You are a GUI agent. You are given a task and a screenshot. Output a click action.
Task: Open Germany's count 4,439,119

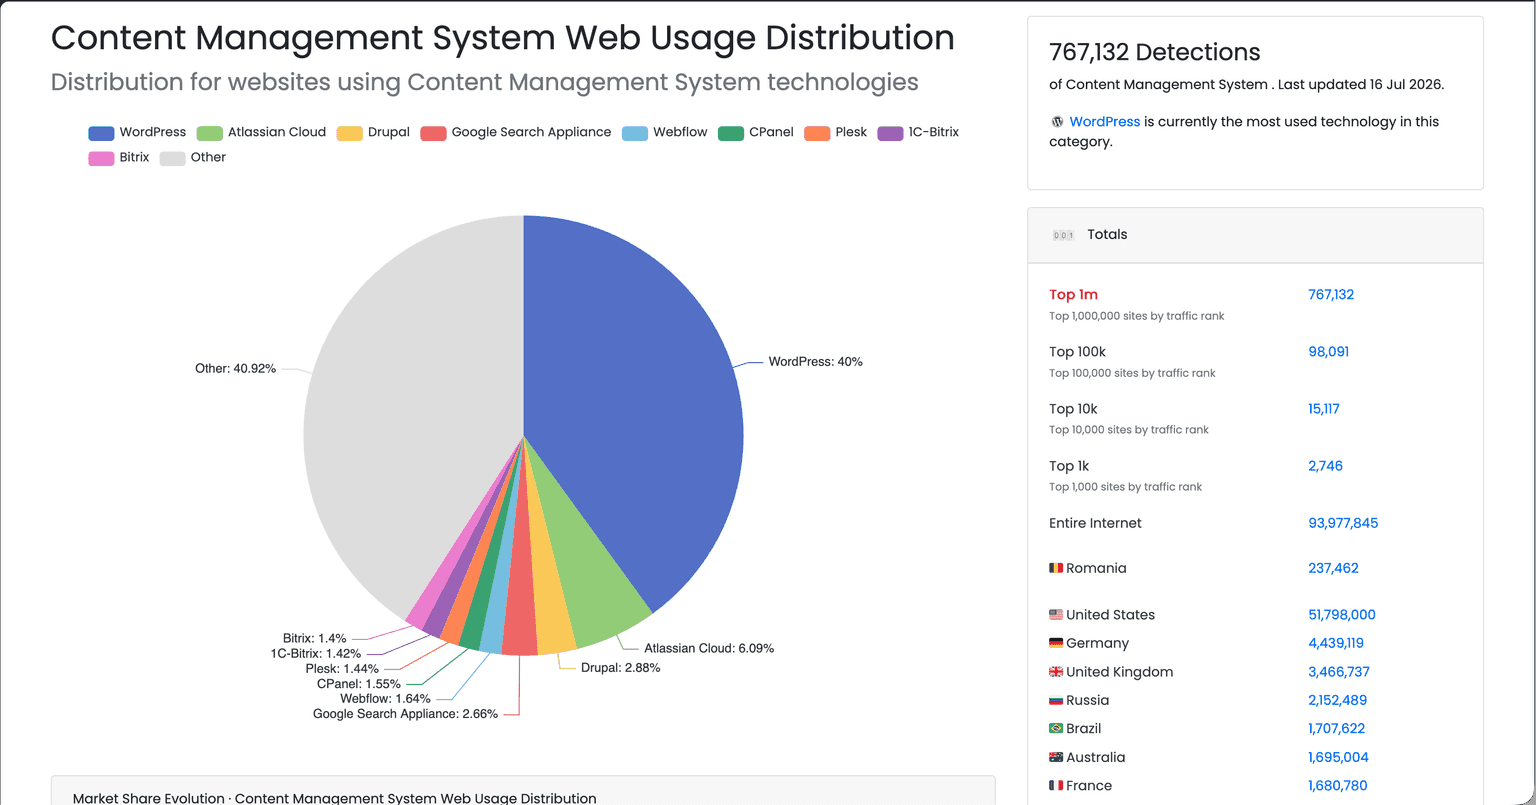[1336, 643]
